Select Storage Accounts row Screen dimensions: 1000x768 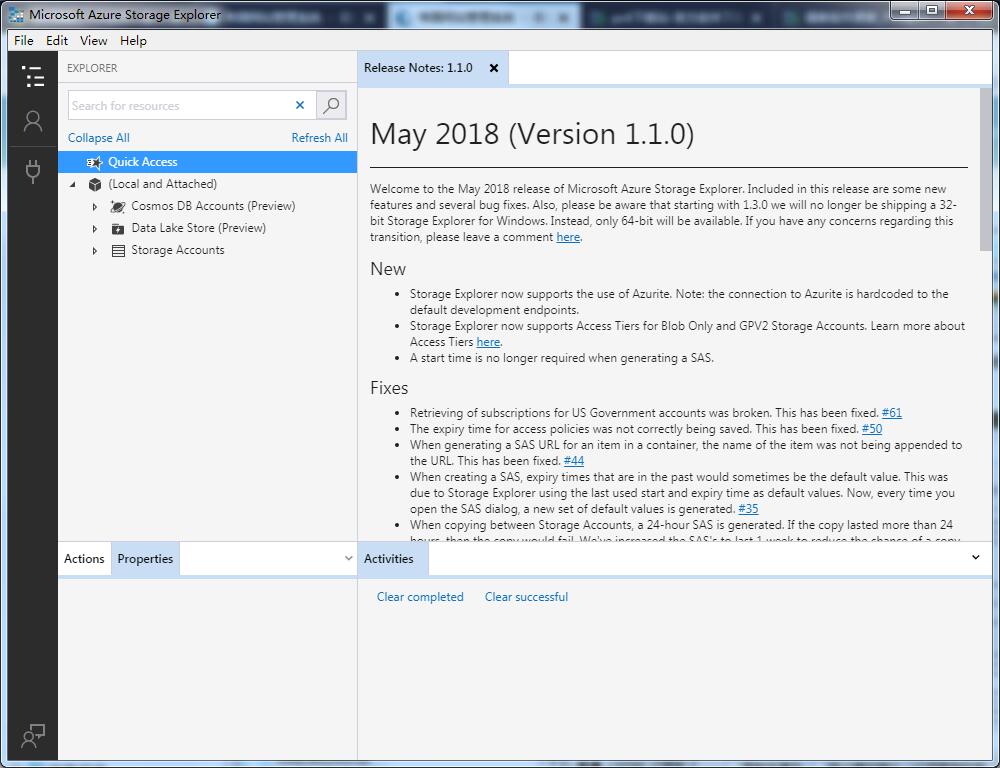[207, 250]
